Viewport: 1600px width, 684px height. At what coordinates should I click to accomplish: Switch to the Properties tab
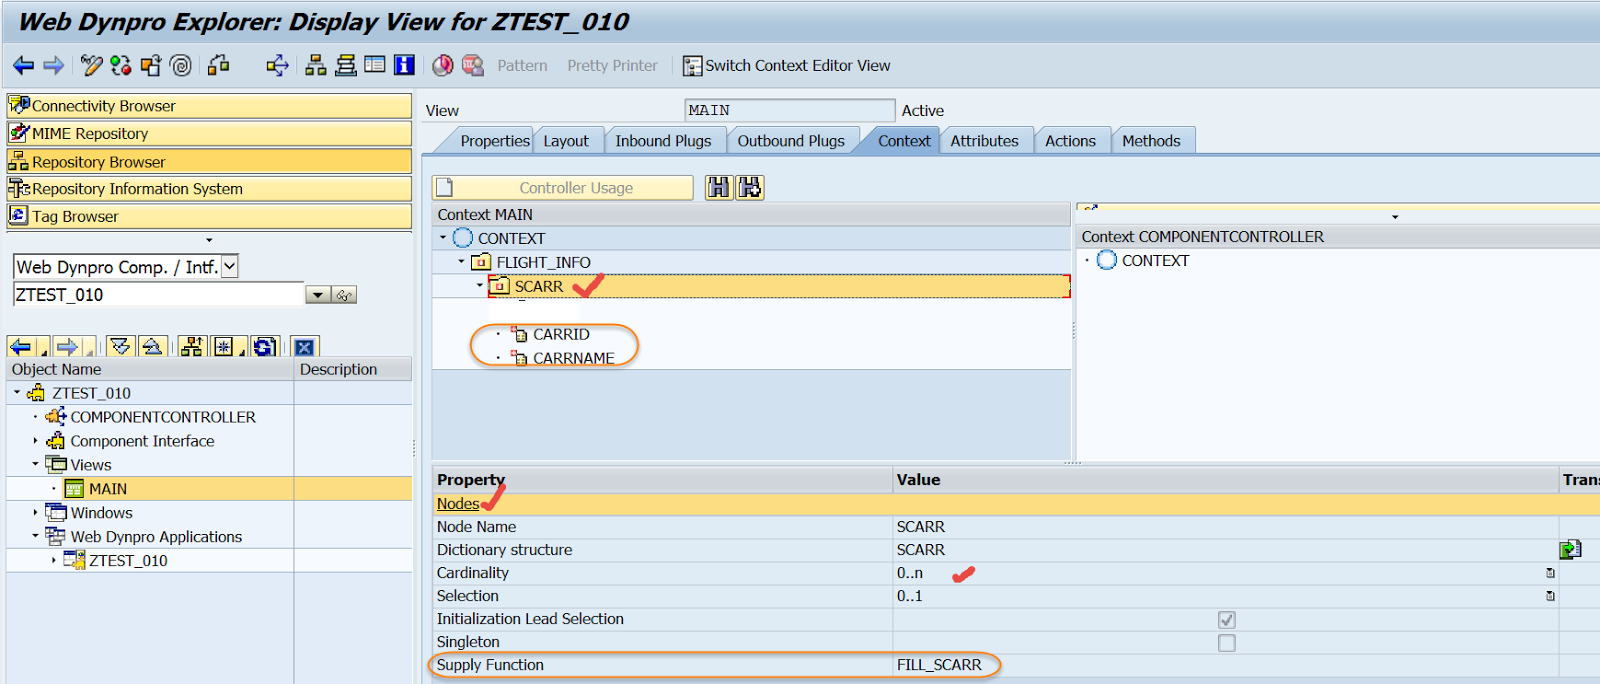point(494,141)
